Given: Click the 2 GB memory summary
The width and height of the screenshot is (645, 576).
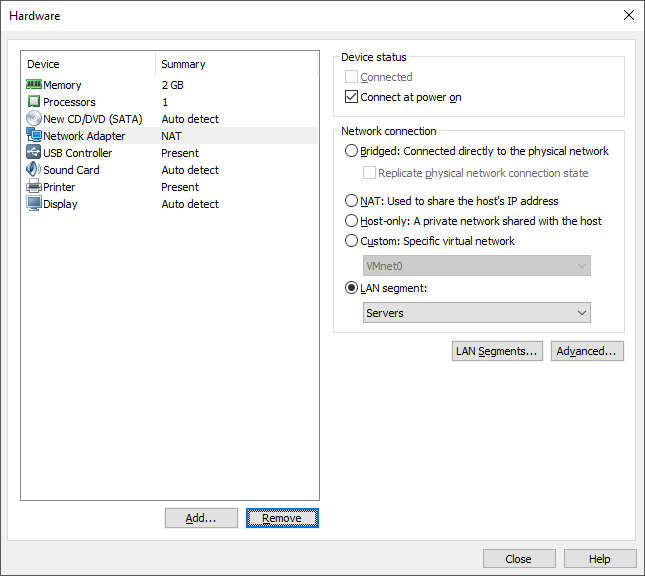Looking at the screenshot, I should tap(172, 85).
